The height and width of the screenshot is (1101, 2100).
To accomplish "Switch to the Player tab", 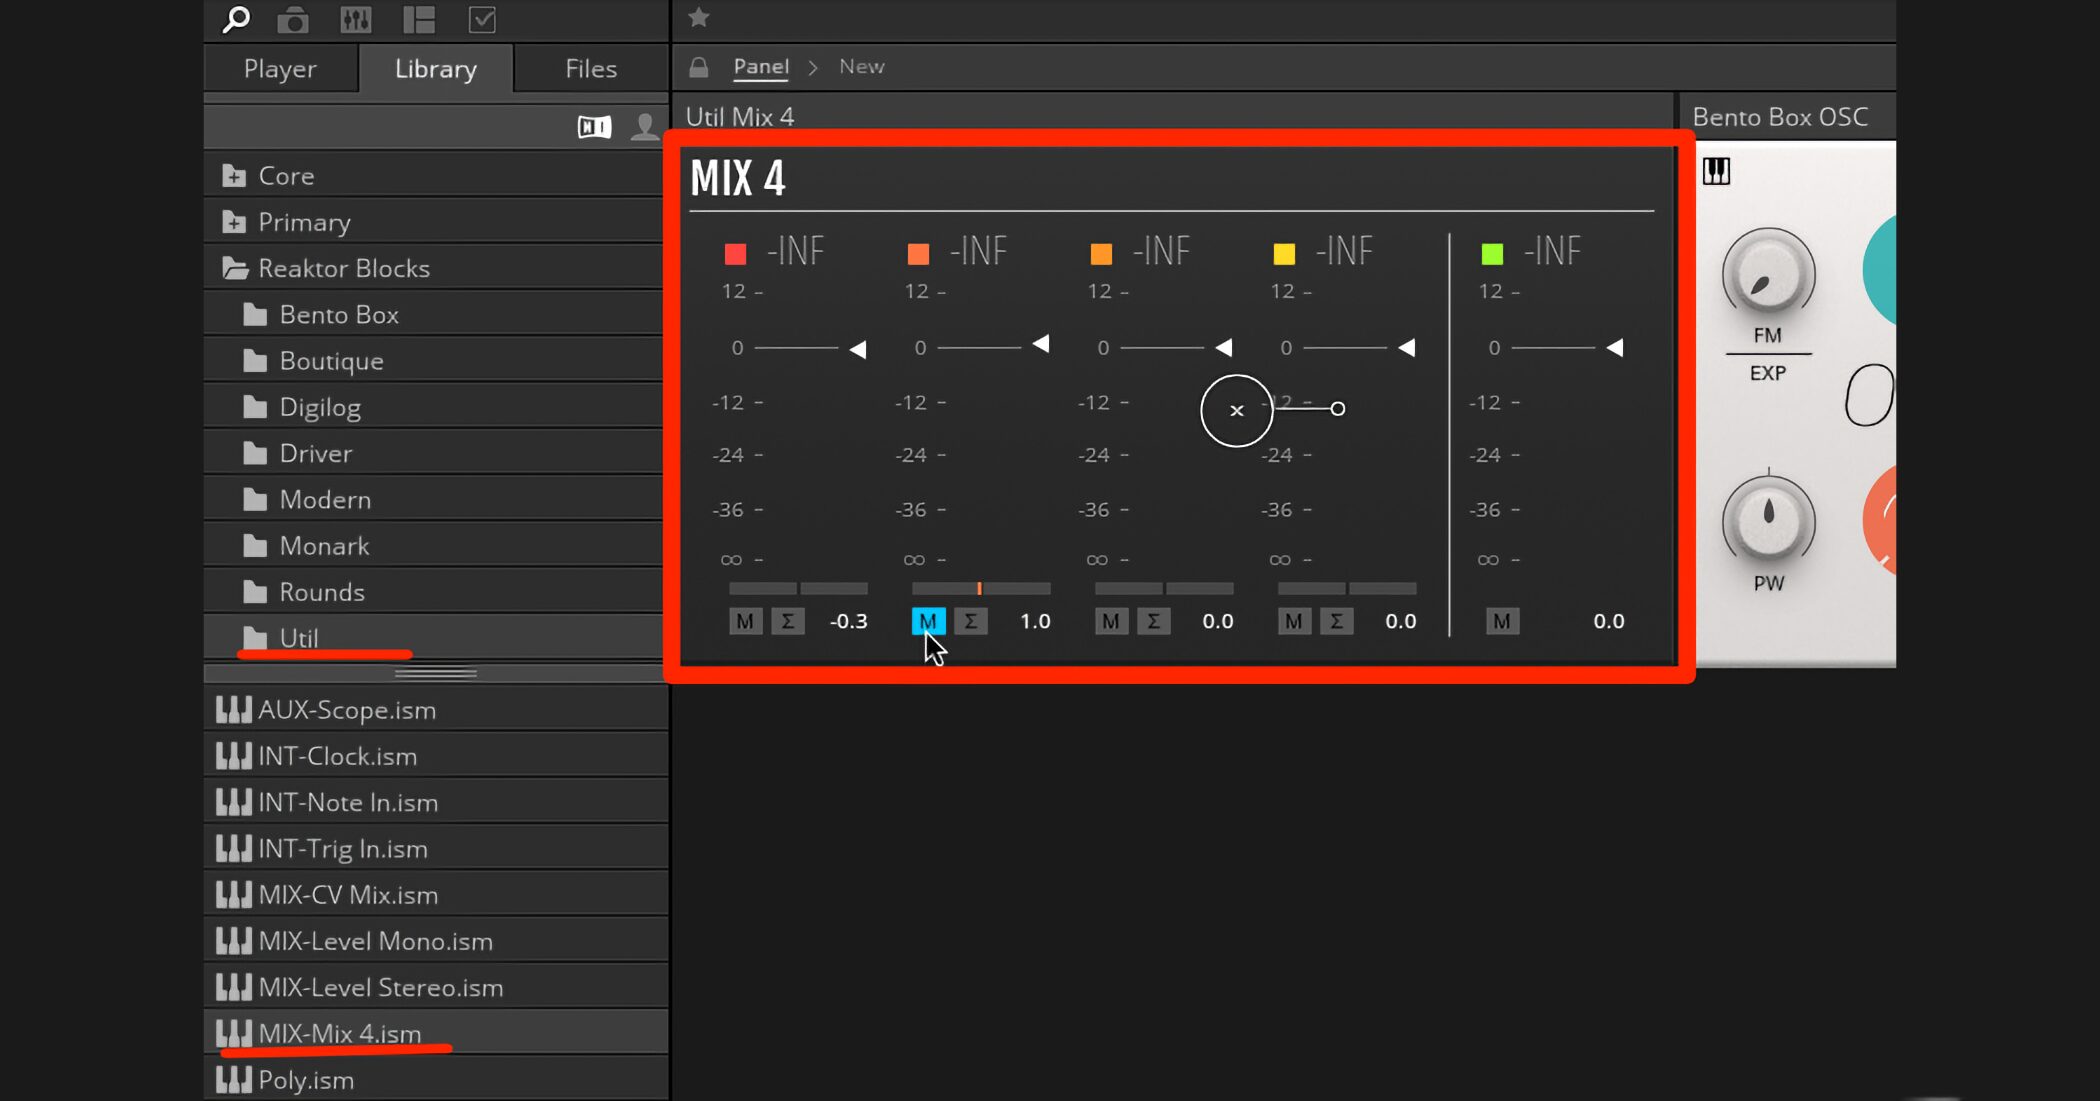I will point(280,68).
